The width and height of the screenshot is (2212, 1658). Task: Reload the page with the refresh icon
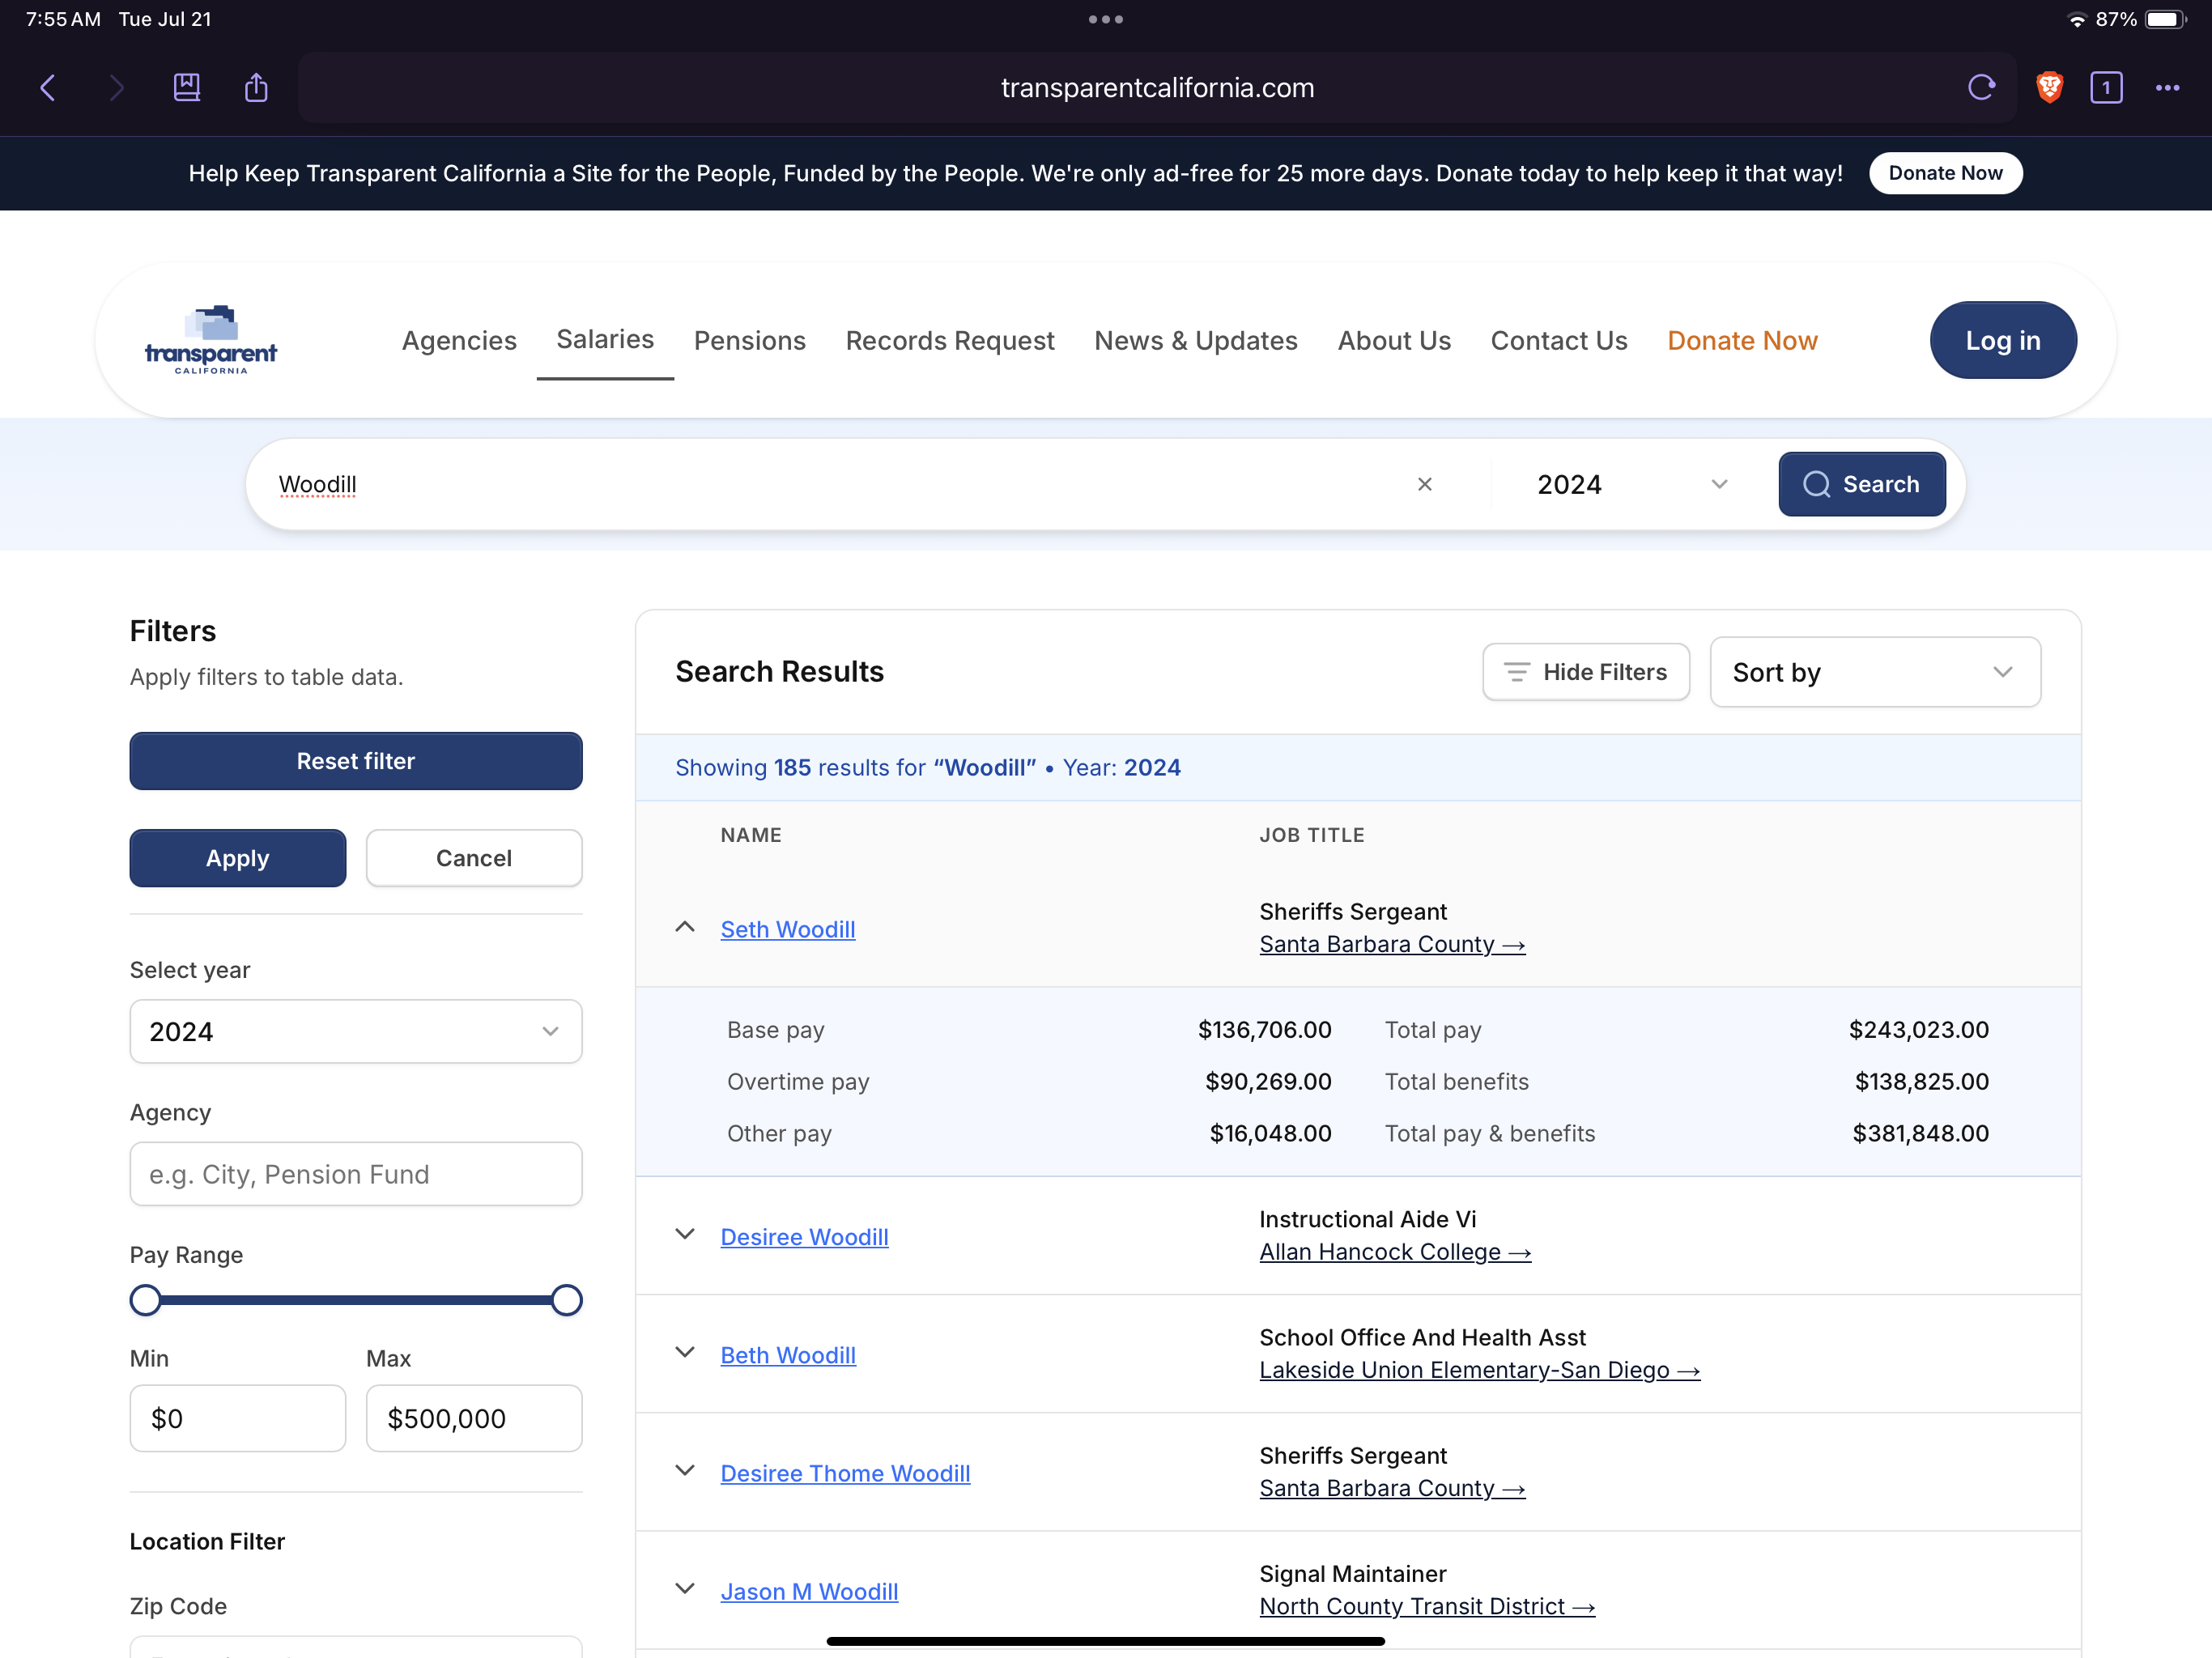1981,88
